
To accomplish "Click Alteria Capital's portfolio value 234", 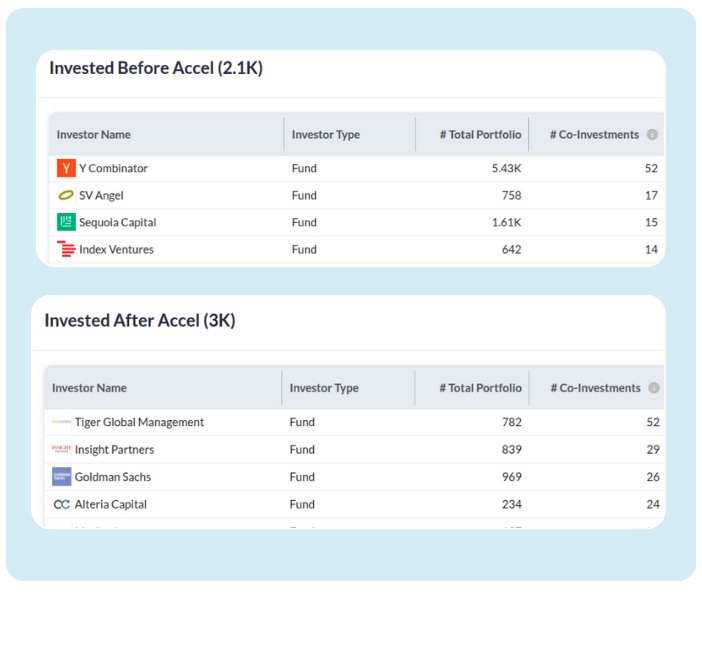I will click(x=512, y=505).
